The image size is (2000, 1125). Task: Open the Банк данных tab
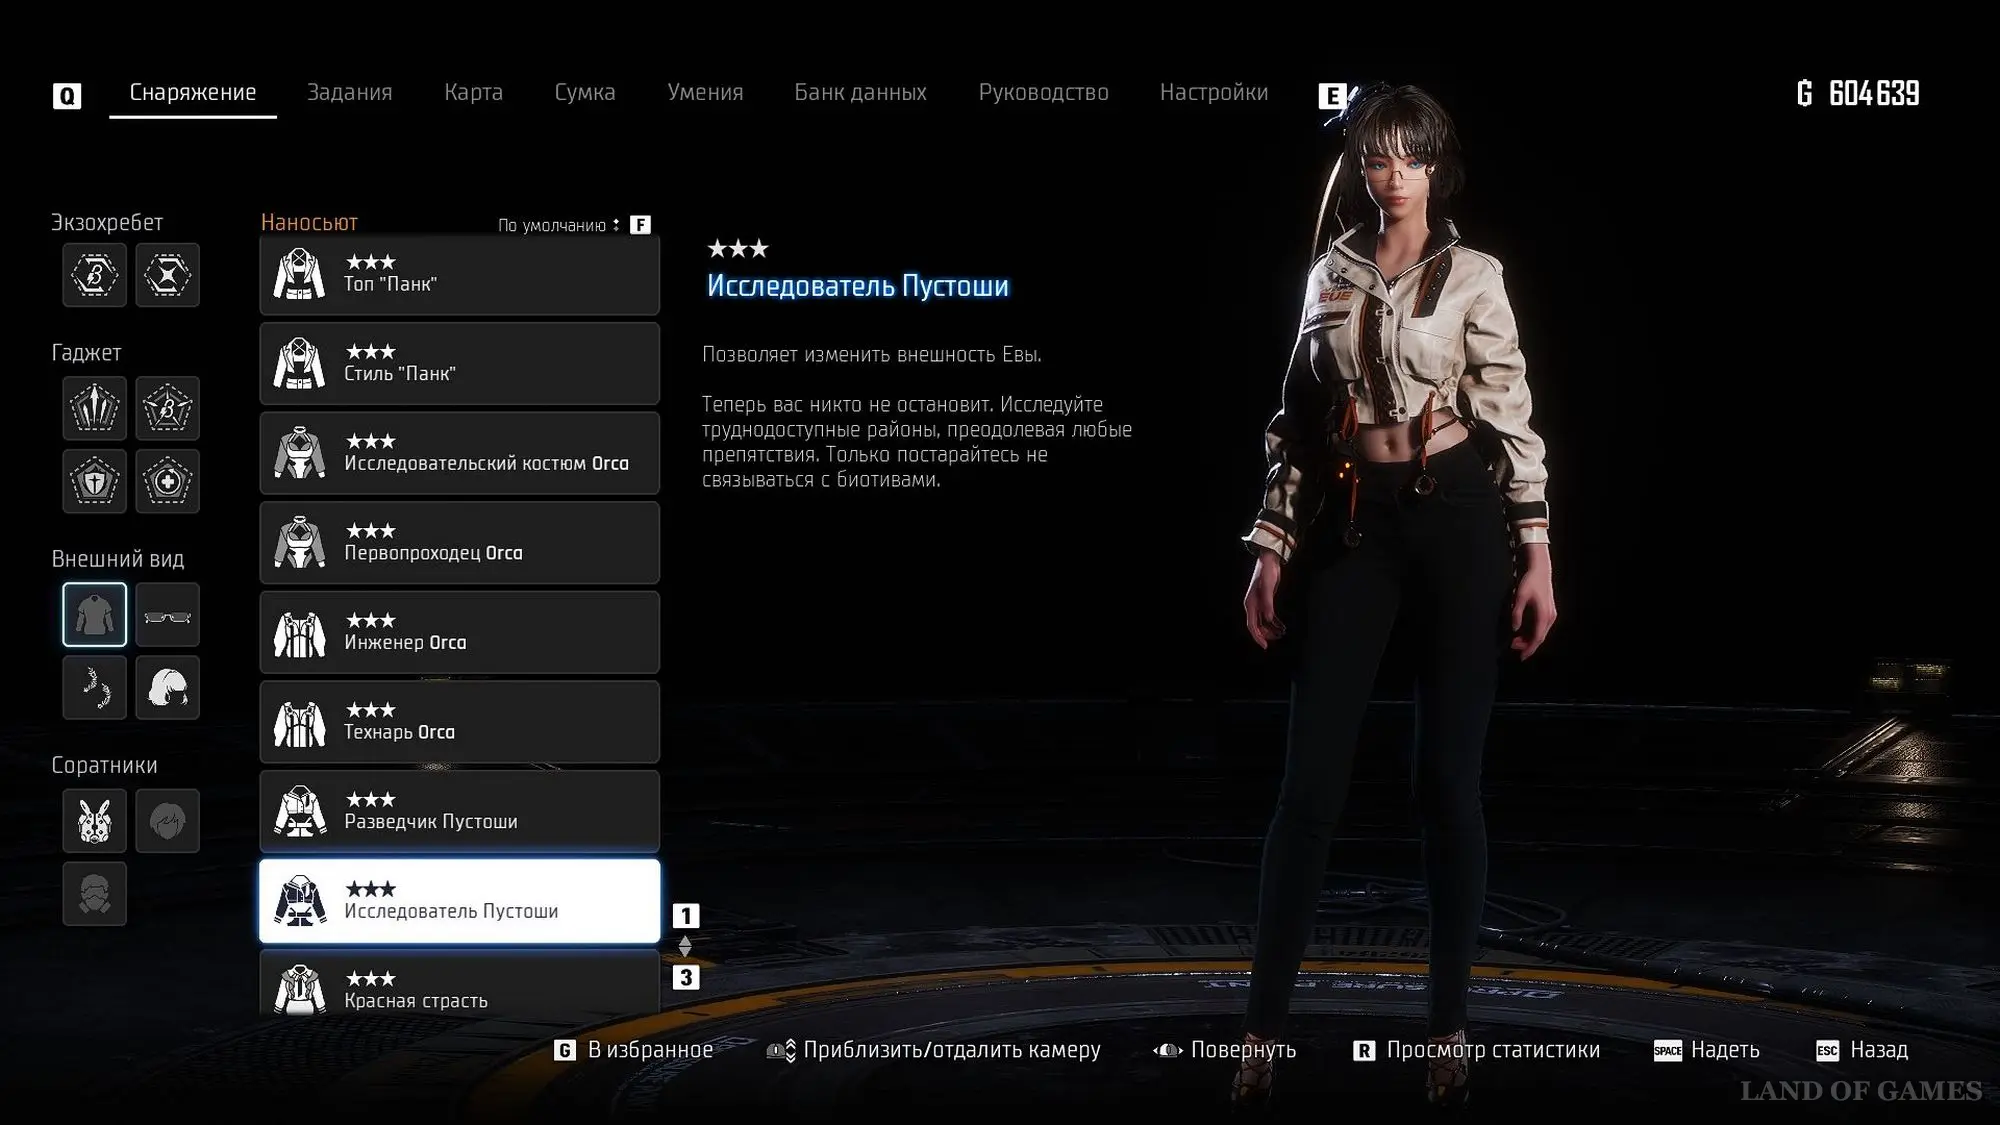[861, 92]
